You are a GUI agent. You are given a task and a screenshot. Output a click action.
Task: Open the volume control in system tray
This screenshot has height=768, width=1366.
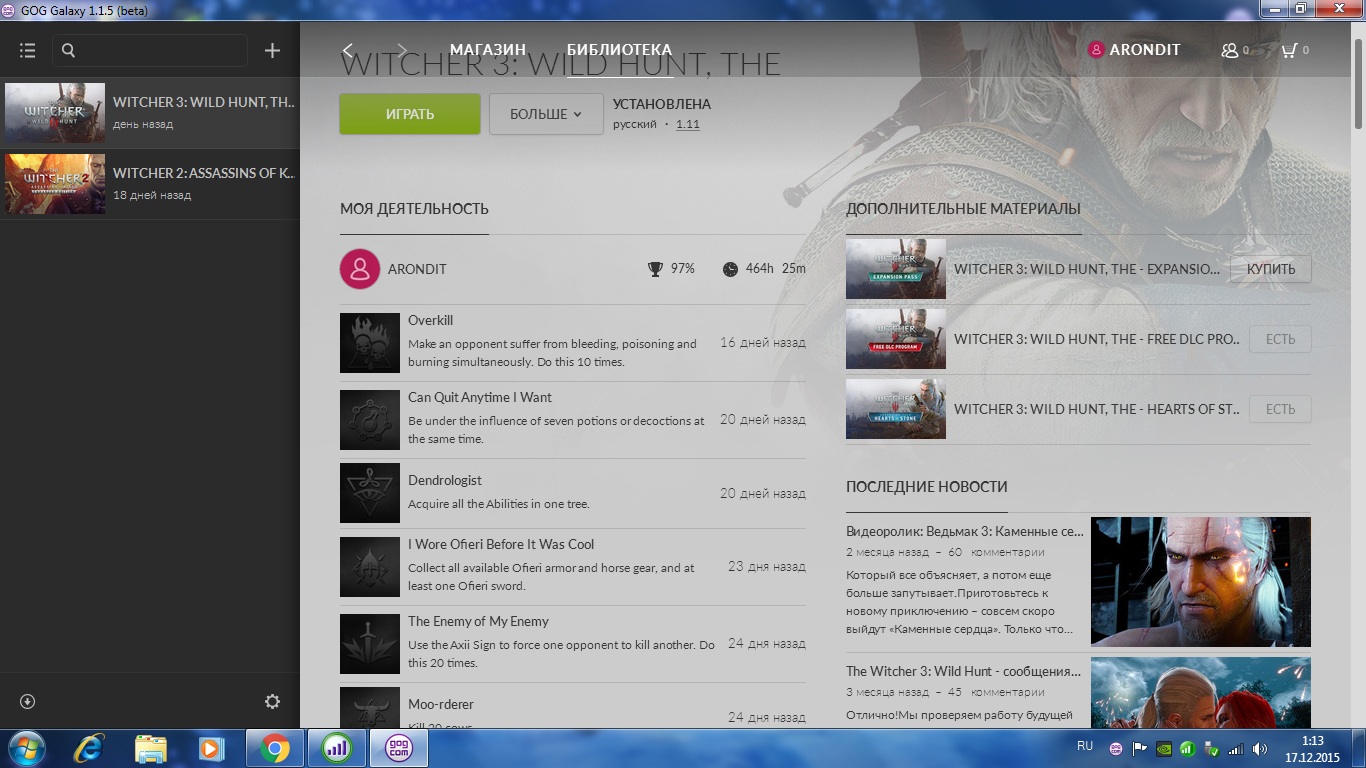(1259, 748)
